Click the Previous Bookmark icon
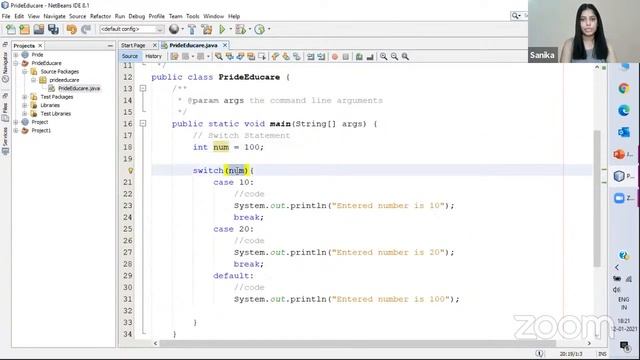640x360 pixels. pyautogui.click(x=275, y=56)
